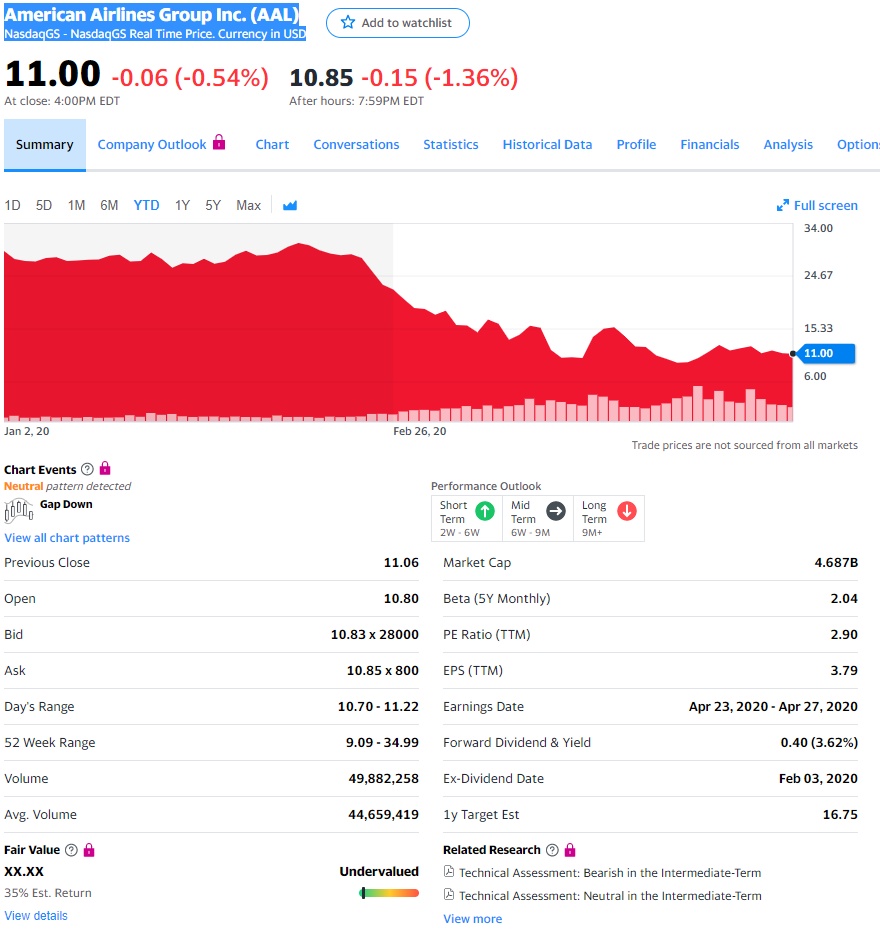Image resolution: width=880 pixels, height=940 pixels.
Task: Go to the Analysis tab
Action: [x=788, y=144]
